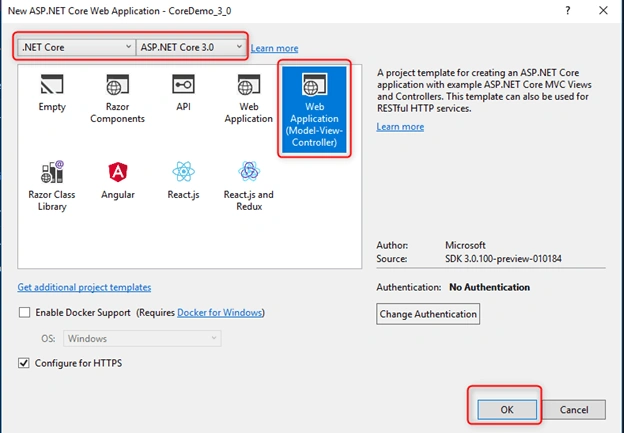The width and height of the screenshot is (624, 433).
Task: Select the React.js template icon
Action: pyautogui.click(x=183, y=172)
